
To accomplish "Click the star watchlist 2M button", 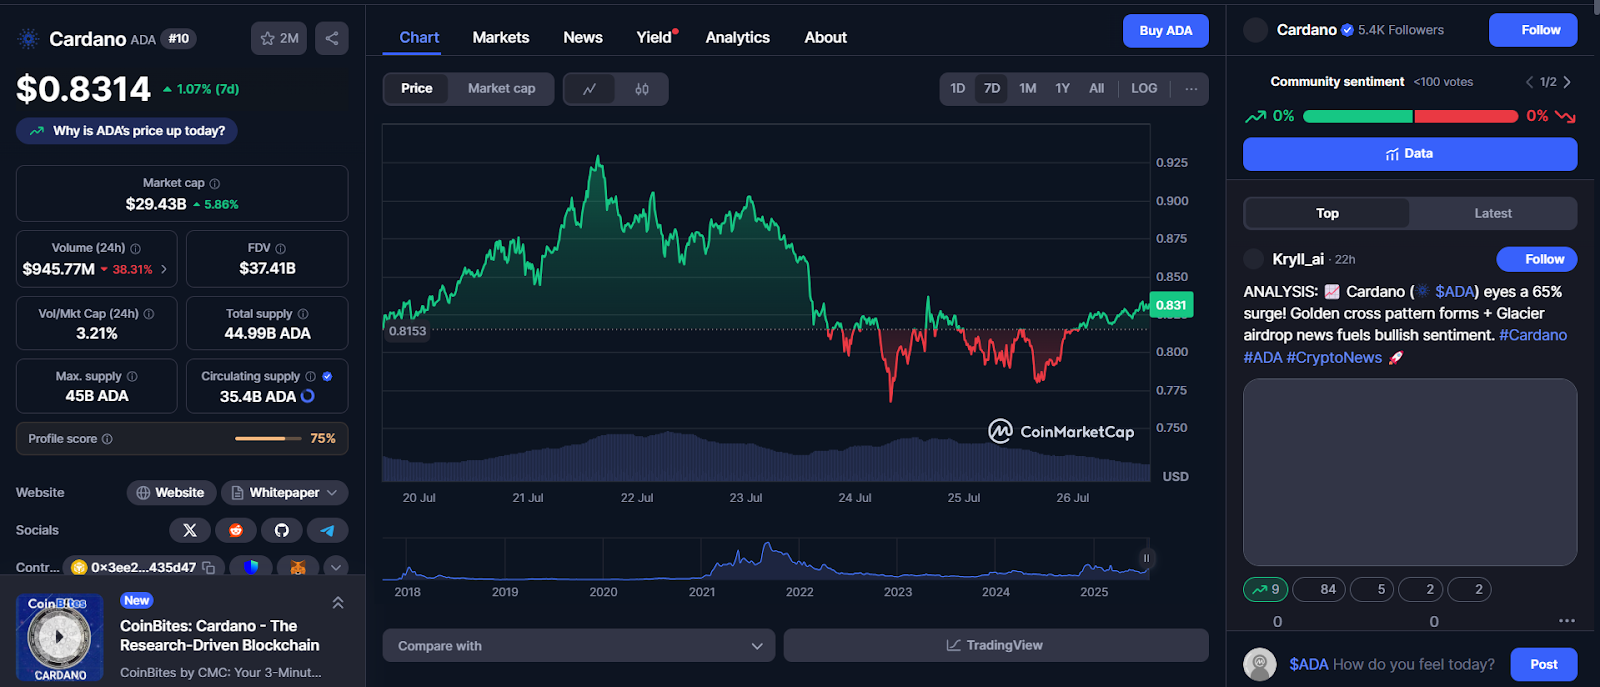I will pyautogui.click(x=278, y=38).
